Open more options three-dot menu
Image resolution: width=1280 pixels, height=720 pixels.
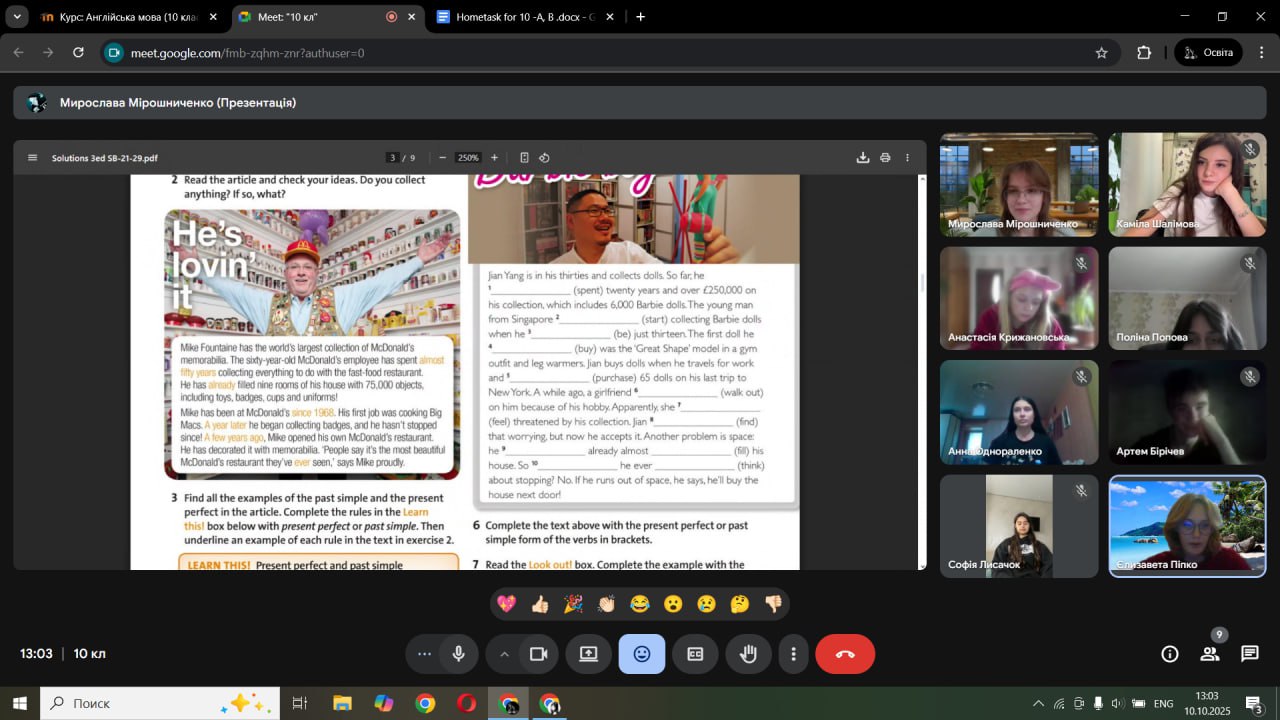[x=793, y=654]
